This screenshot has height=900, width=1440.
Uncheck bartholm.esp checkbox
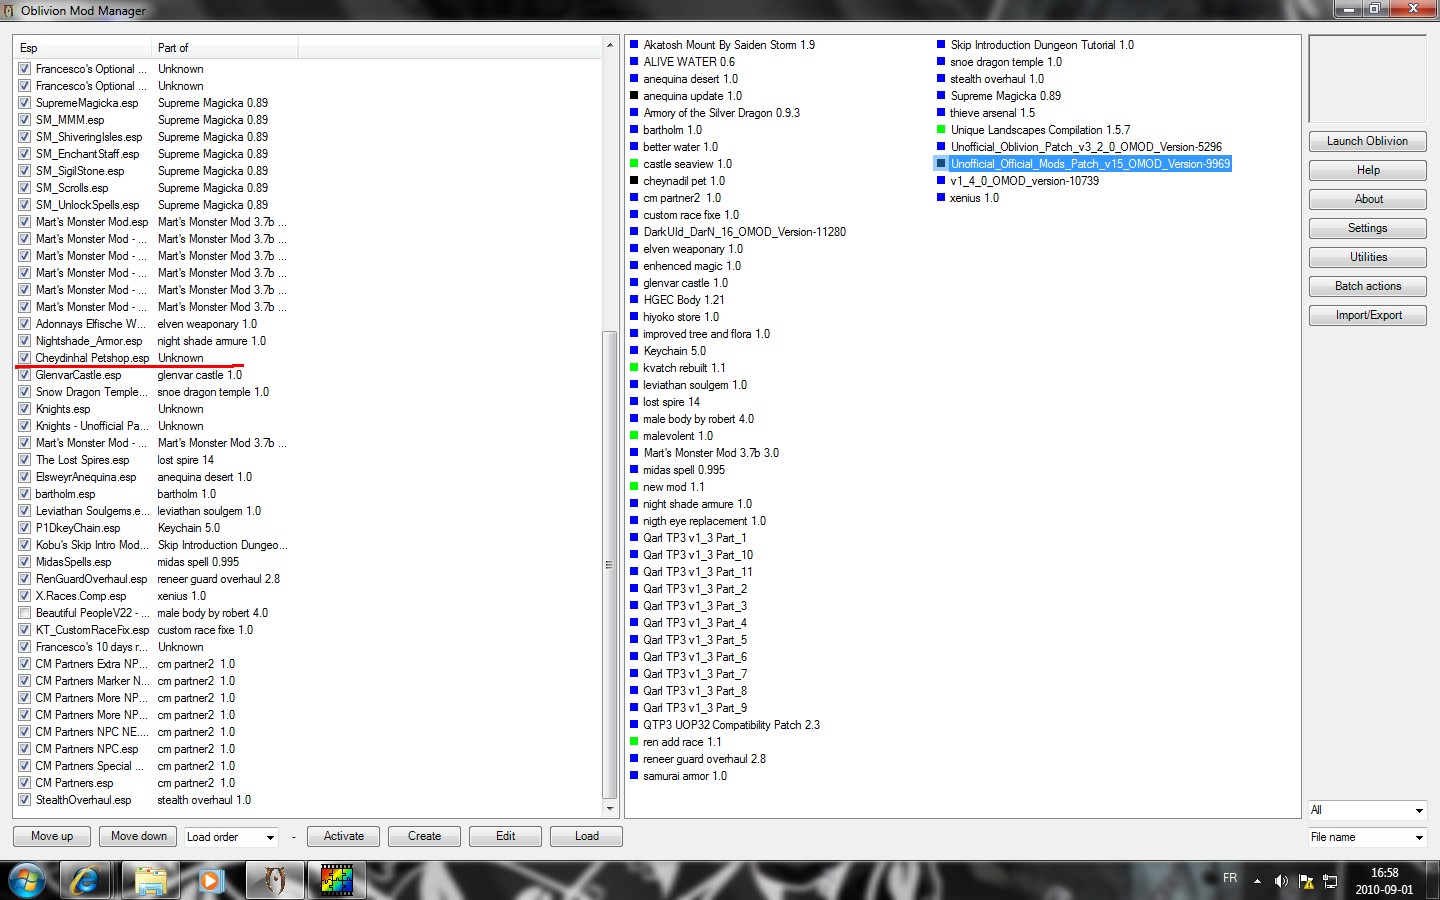click(x=24, y=494)
